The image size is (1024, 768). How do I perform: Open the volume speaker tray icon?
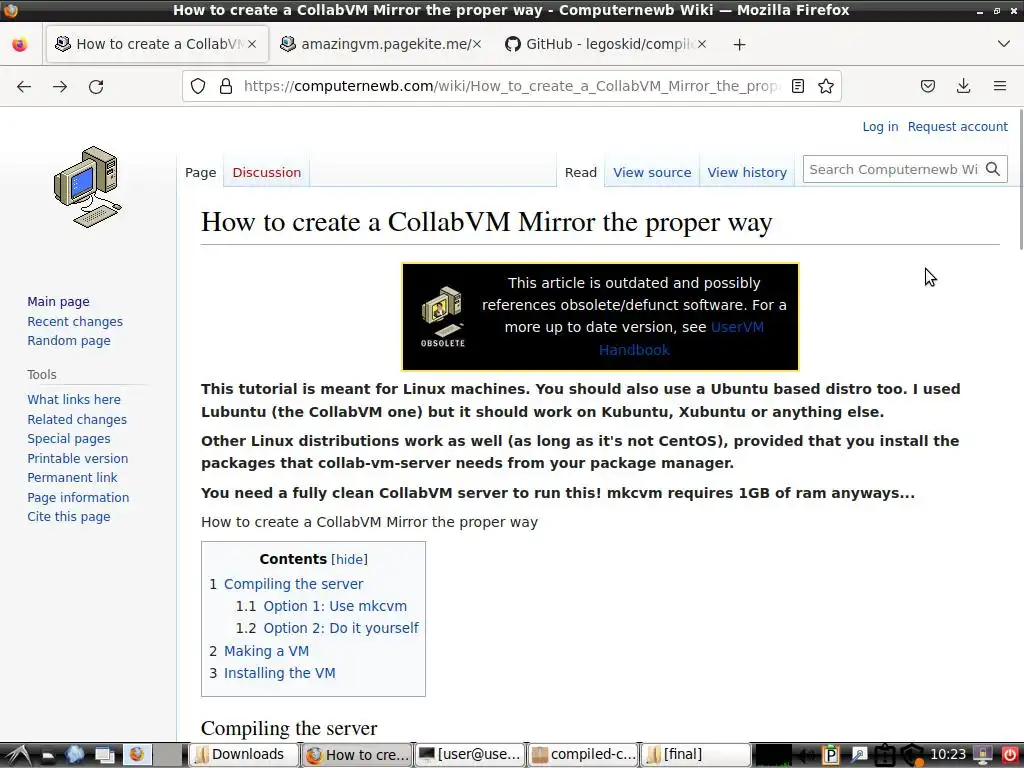pyautogui.click(x=805, y=755)
